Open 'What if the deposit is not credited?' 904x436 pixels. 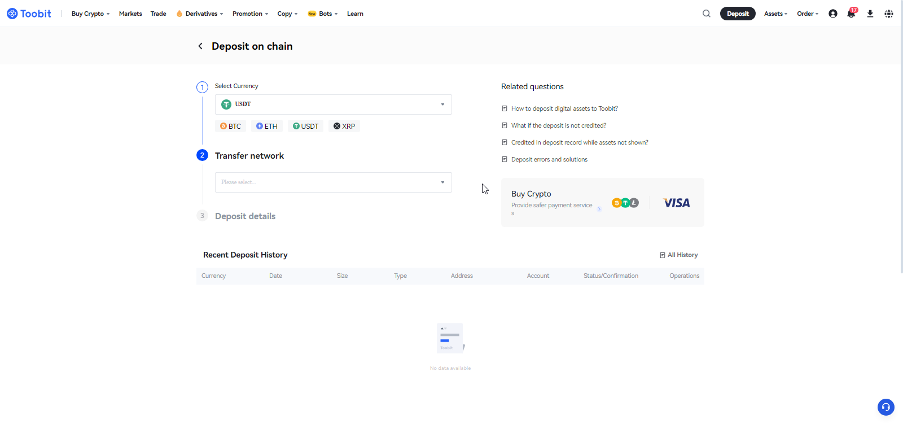[x=558, y=125]
